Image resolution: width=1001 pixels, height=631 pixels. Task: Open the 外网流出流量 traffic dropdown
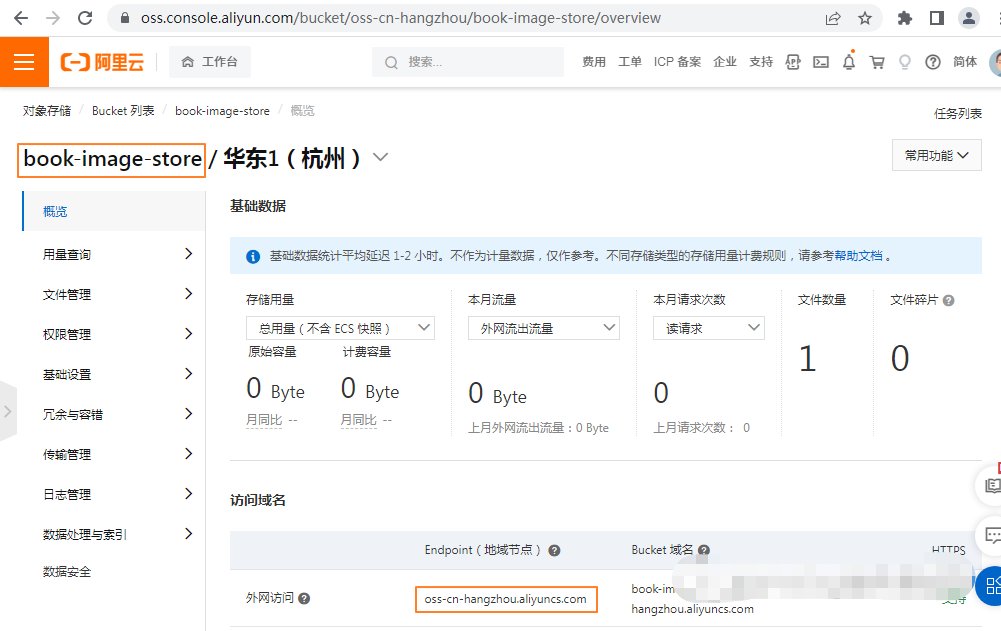pos(543,327)
